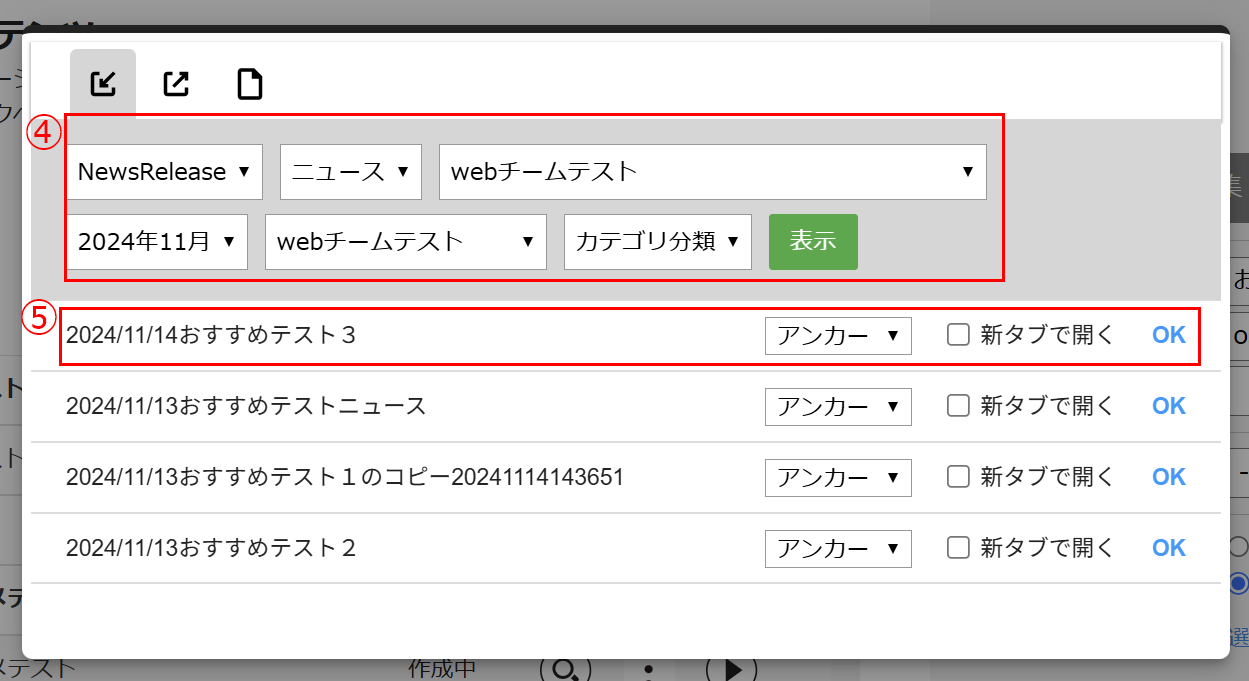Open アンカー dropdown for テスト１のコピー row
The width and height of the screenshot is (1249, 681).
coord(838,478)
